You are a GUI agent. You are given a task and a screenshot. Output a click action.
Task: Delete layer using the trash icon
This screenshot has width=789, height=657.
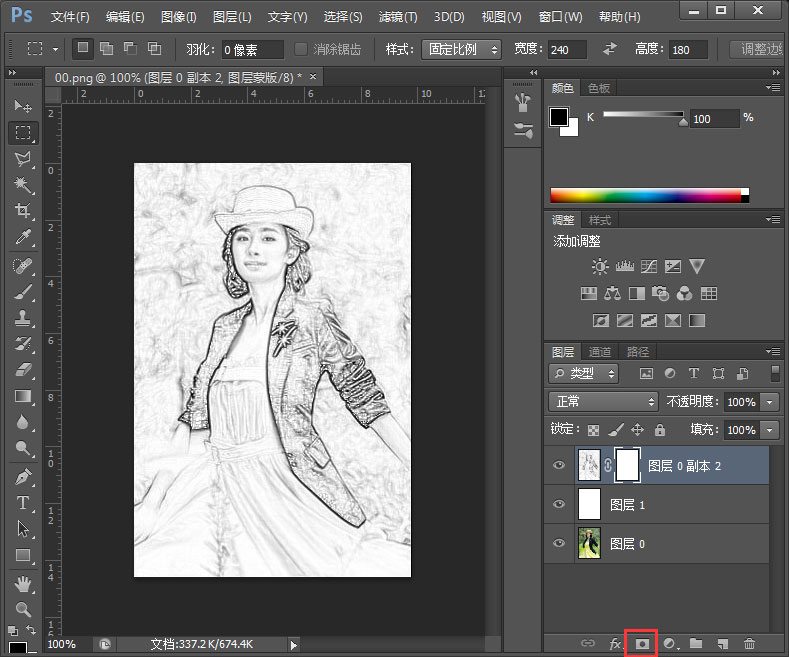(749, 643)
